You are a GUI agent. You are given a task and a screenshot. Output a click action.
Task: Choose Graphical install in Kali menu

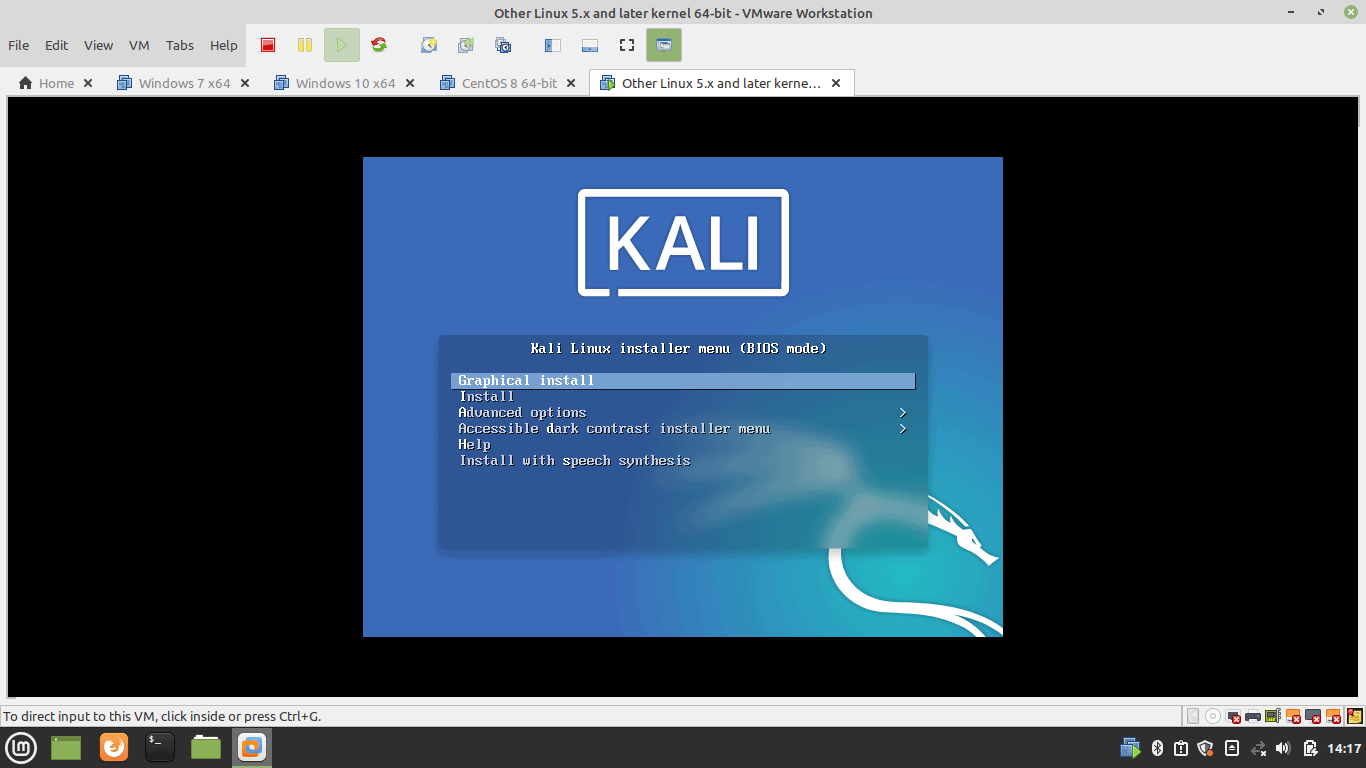683,381
